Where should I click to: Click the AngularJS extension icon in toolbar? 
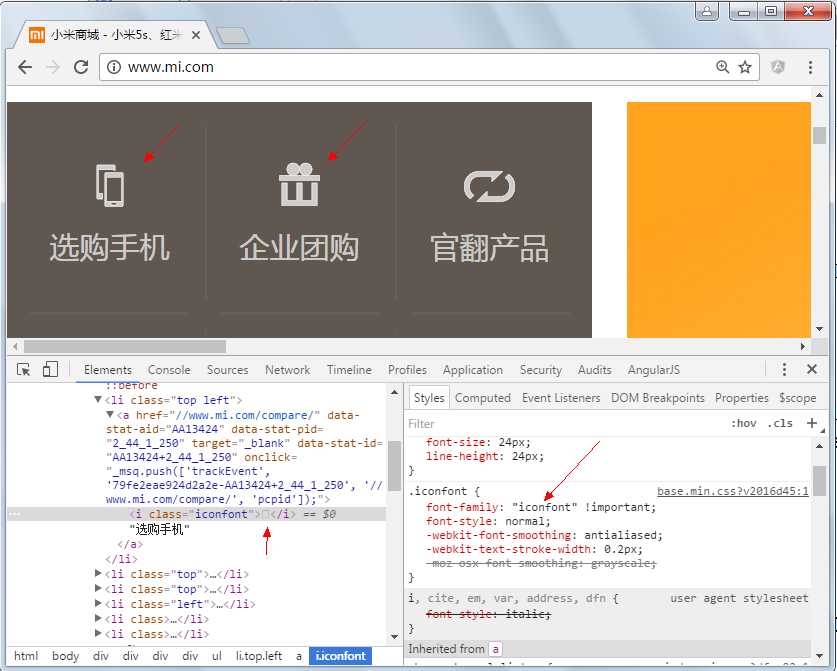778,67
